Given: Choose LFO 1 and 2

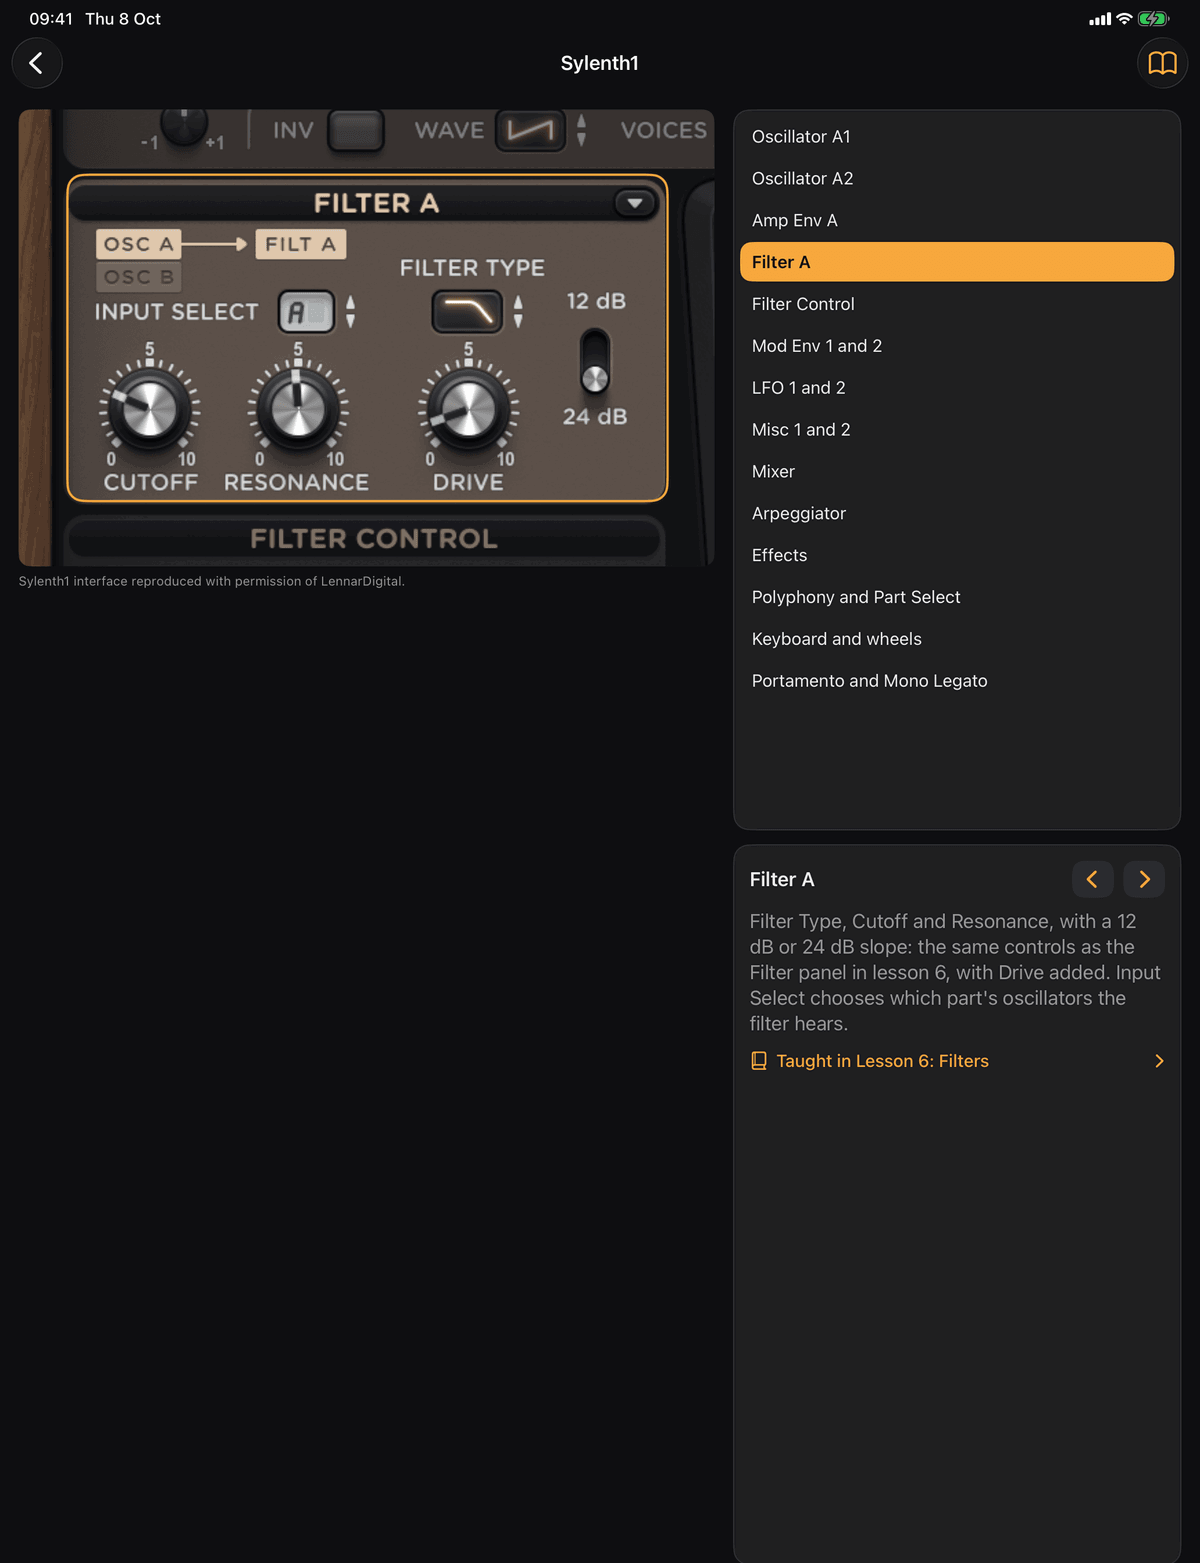Looking at the screenshot, I should pyautogui.click(x=956, y=388).
